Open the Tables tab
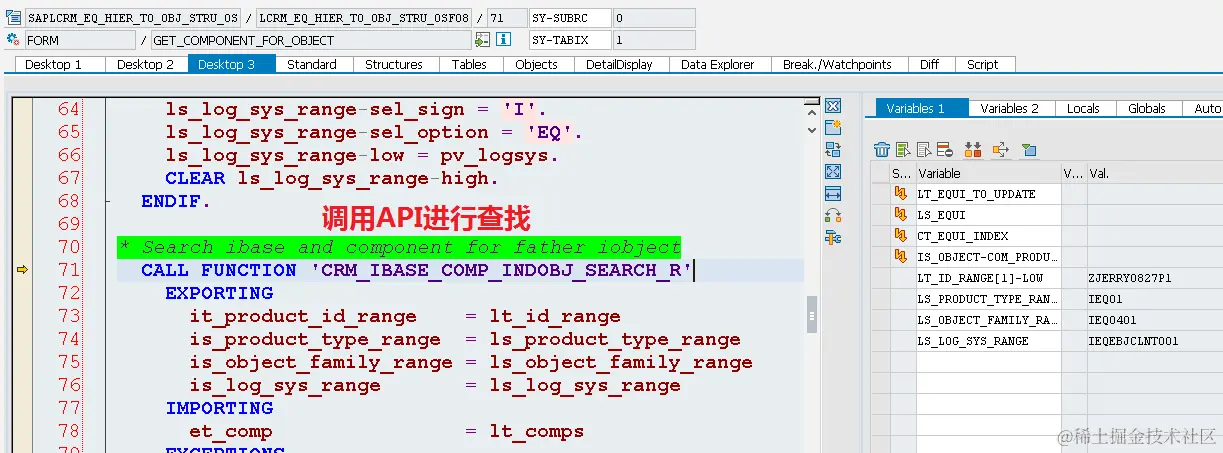Image resolution: width=1223 pixels, height=453 pixels. 469,64
